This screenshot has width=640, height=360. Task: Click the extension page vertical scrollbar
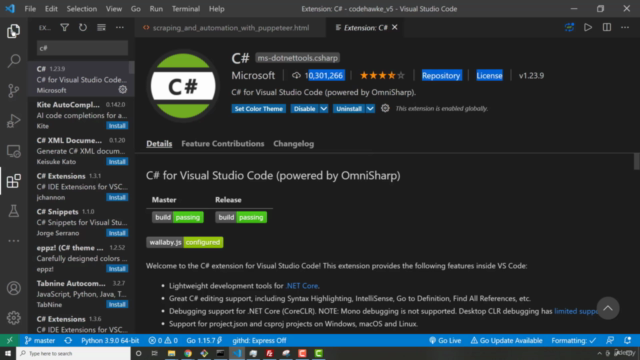pyautogui.click(x=637, y=161)
